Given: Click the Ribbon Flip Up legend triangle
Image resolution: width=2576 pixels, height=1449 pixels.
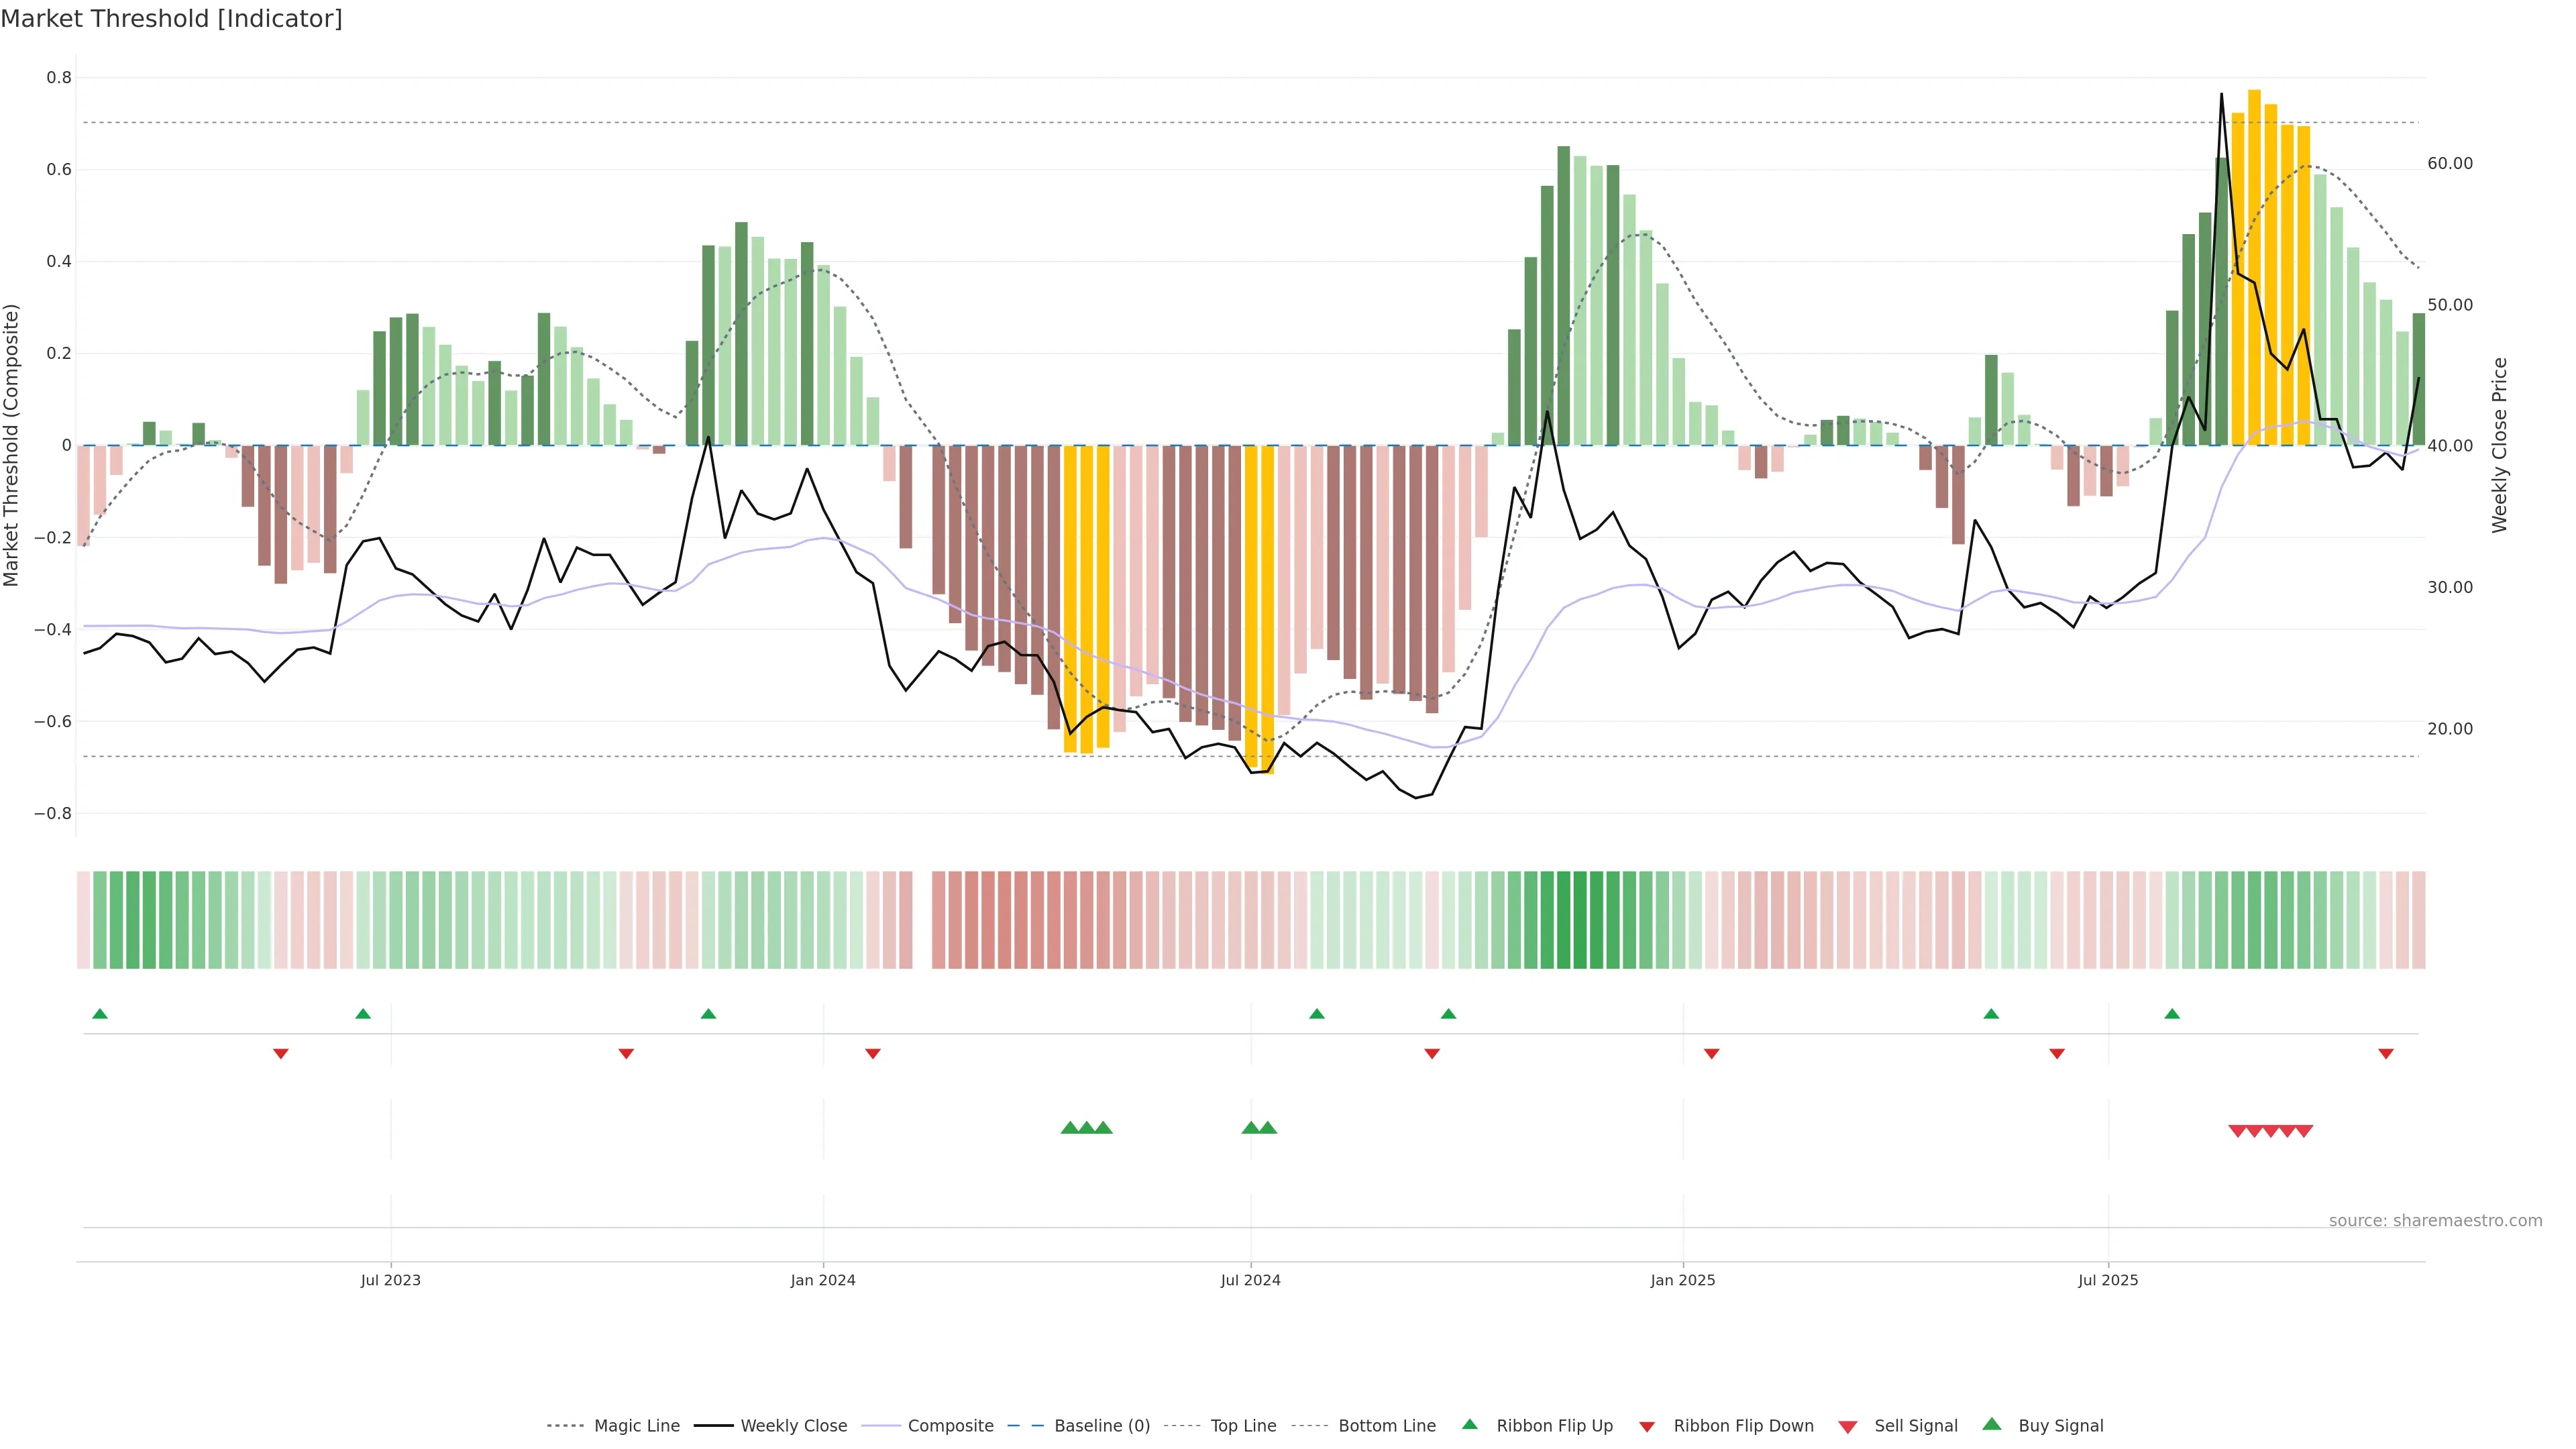Looking at the screenshot, I should pyautogui.click(x=1469, y=1424).
